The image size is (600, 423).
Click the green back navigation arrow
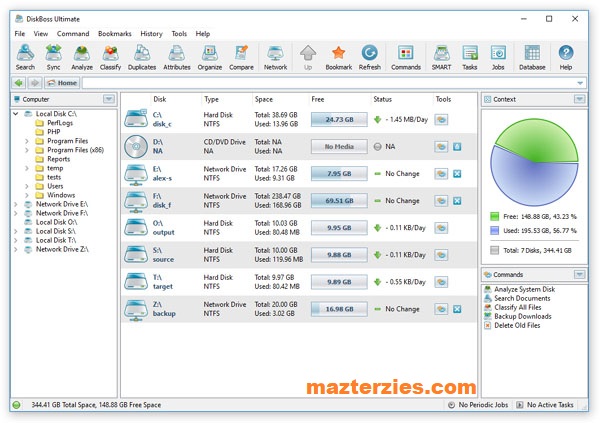(19, 83)
